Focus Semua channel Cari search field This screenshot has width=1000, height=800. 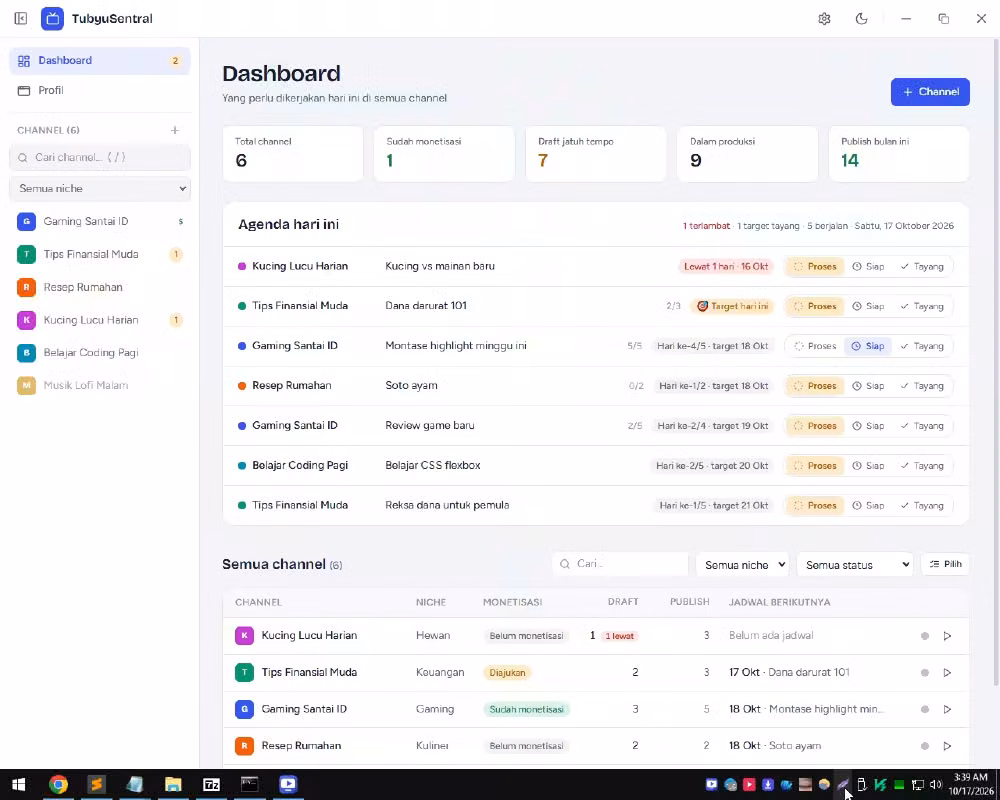point(621,564)
